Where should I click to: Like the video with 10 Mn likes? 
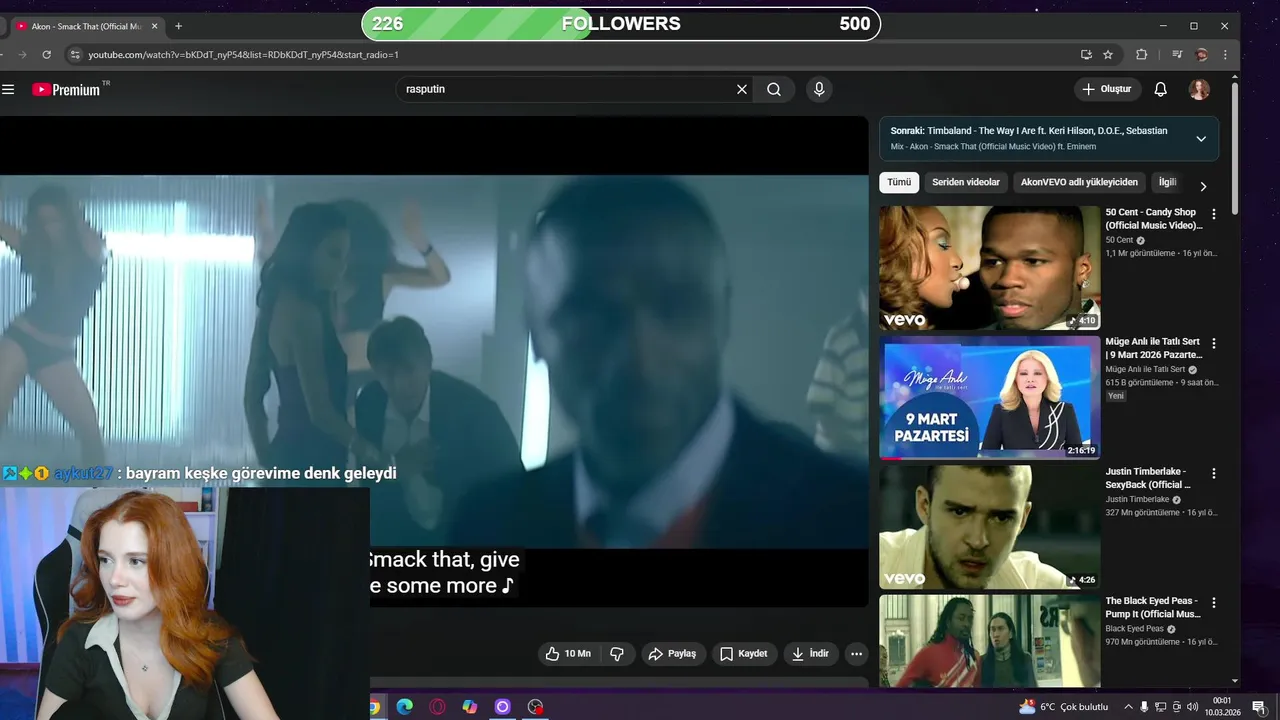[x=568, y=654]
